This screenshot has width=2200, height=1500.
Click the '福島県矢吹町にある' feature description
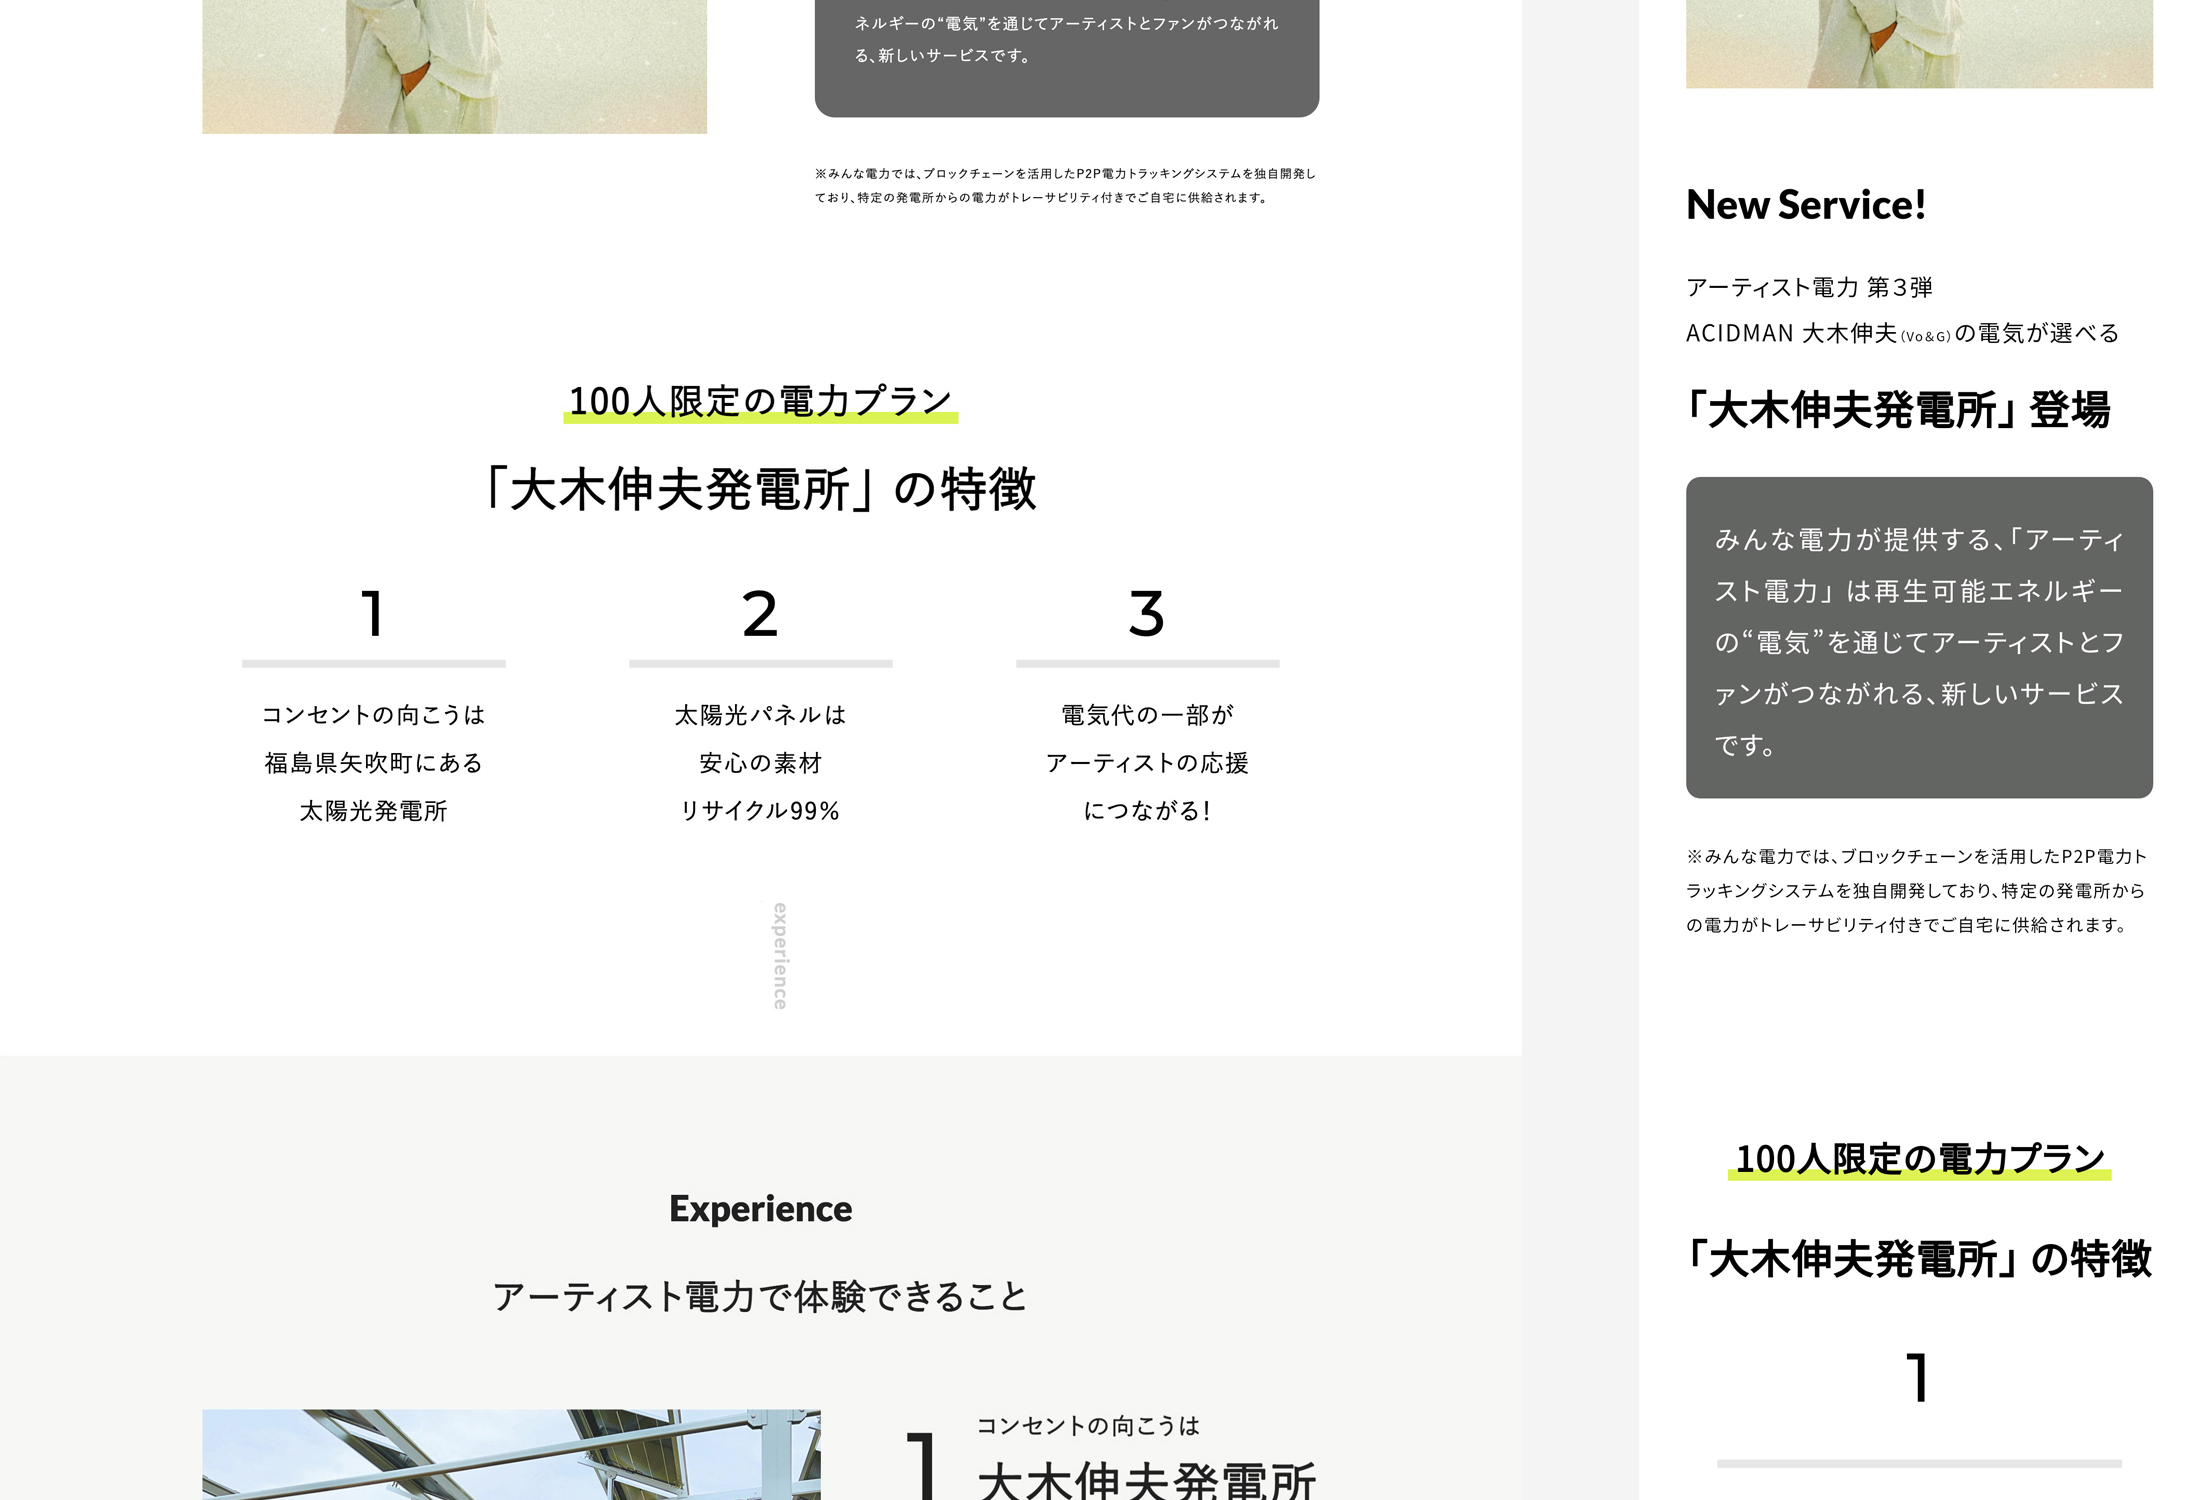[x=373, y=763]
